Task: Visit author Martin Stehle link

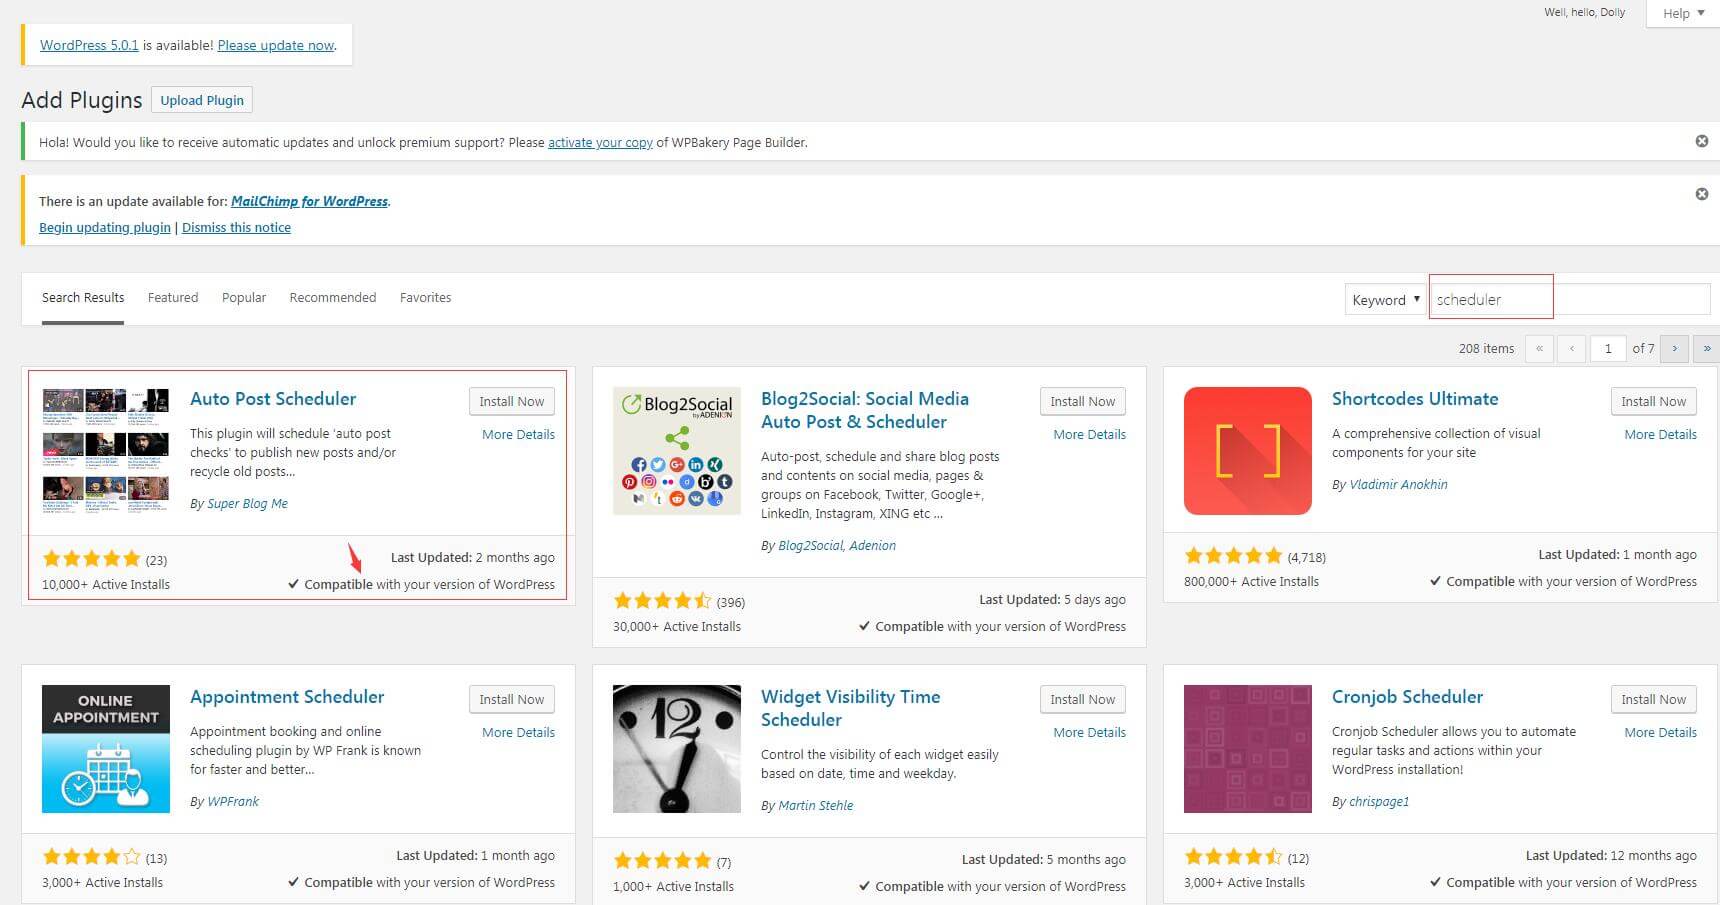Action: point(815,805)
